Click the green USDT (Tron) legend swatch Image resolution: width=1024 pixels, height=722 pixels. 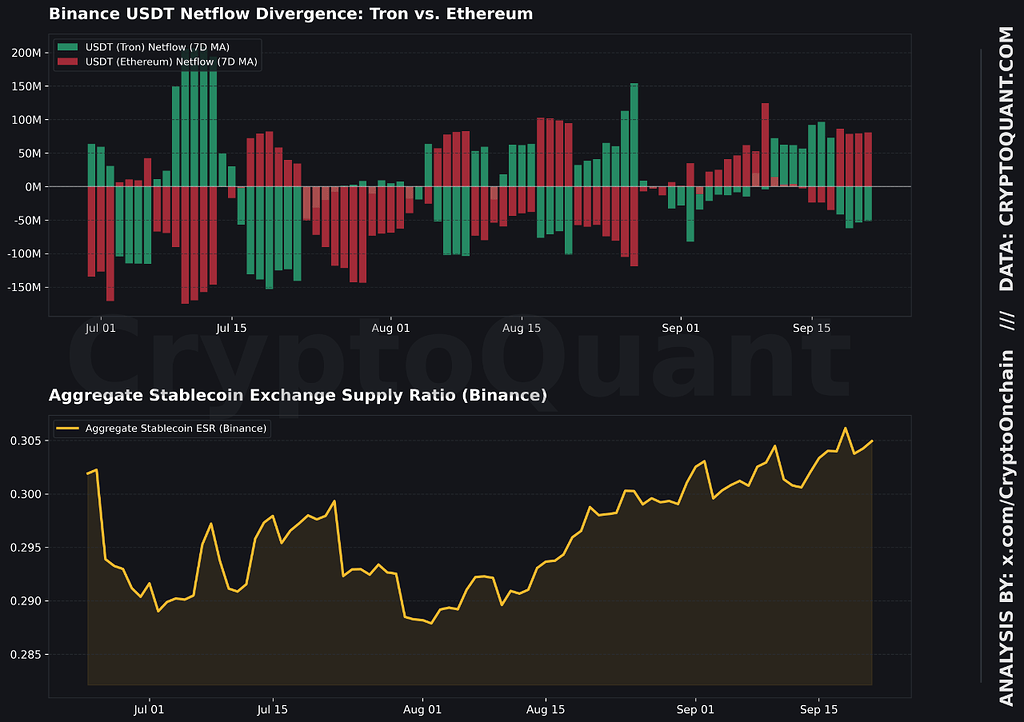[68, 47]
